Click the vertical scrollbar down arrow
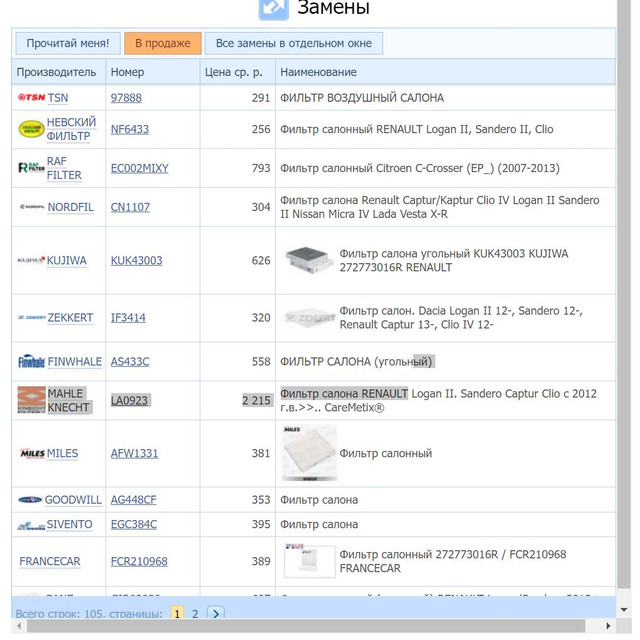640x640 pixels. tap(624, 610)
